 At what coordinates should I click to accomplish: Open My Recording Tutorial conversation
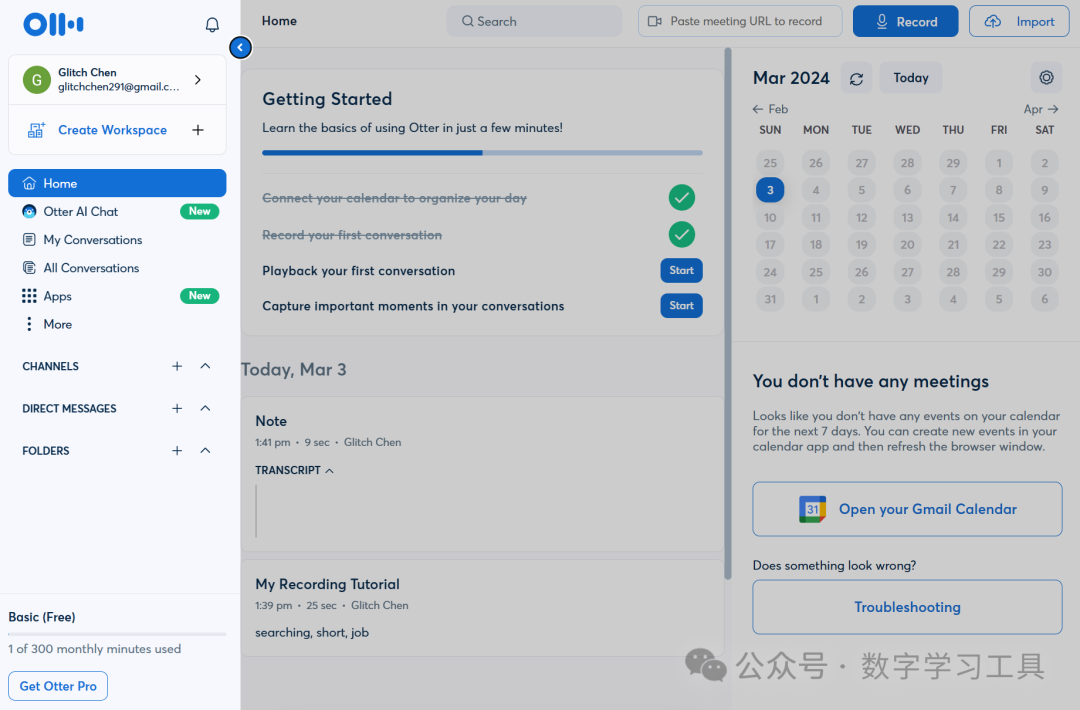[x=327, y=584]
